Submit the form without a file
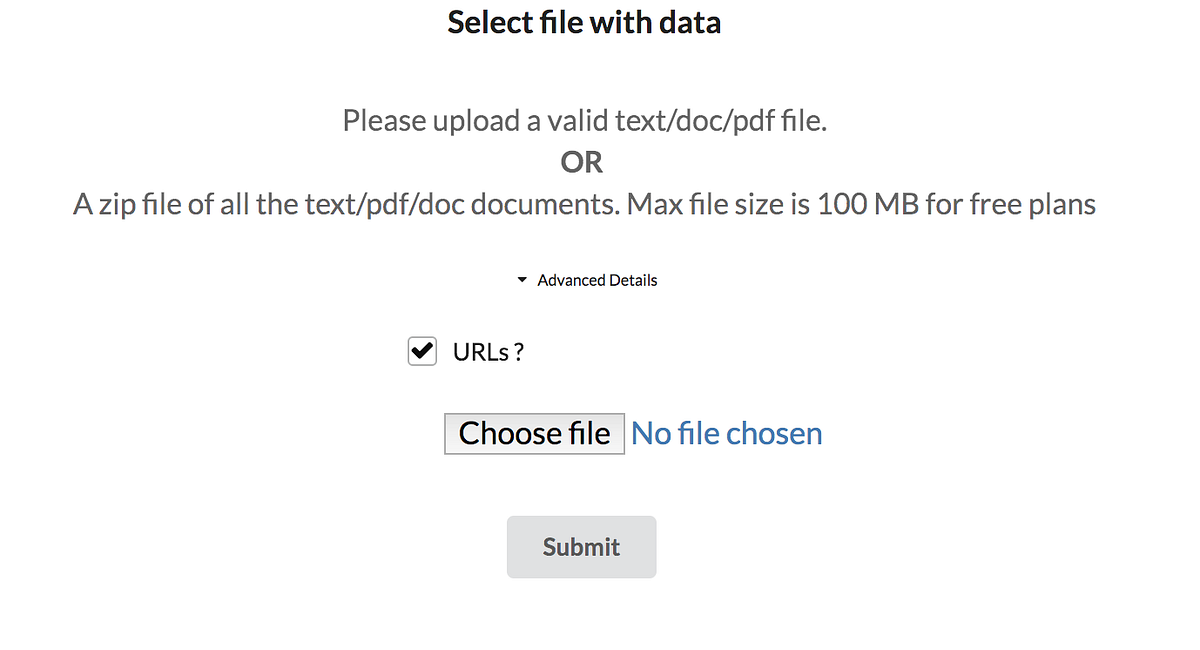 (581, 547)
